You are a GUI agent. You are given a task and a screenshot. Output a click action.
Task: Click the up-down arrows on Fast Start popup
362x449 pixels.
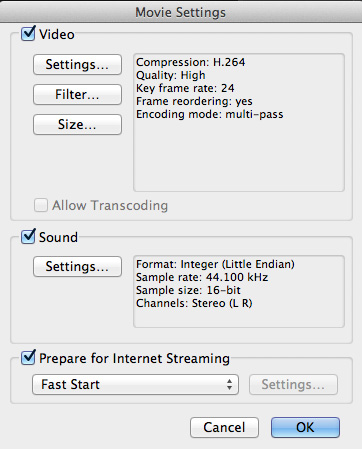tap(229, 384)
